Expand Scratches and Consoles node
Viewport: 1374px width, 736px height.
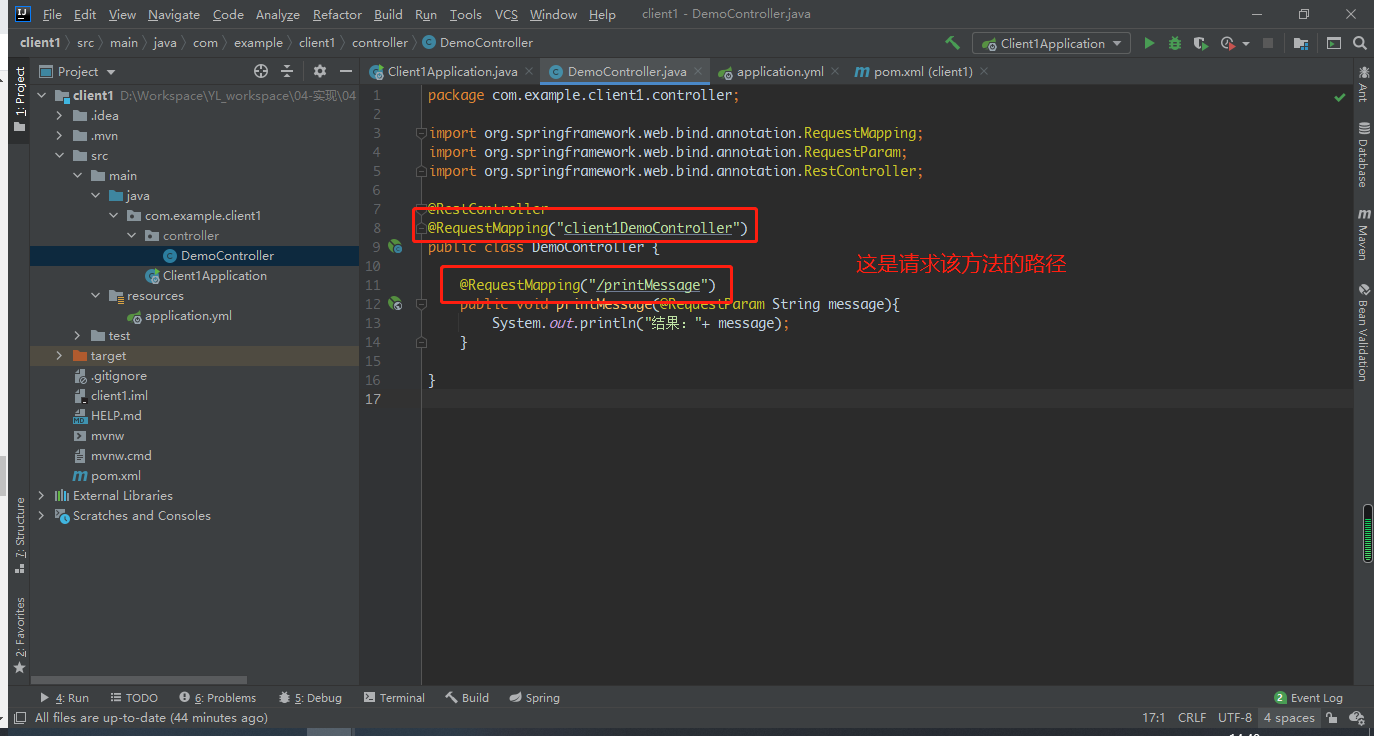pyautogui.click(x=42, y=515)
